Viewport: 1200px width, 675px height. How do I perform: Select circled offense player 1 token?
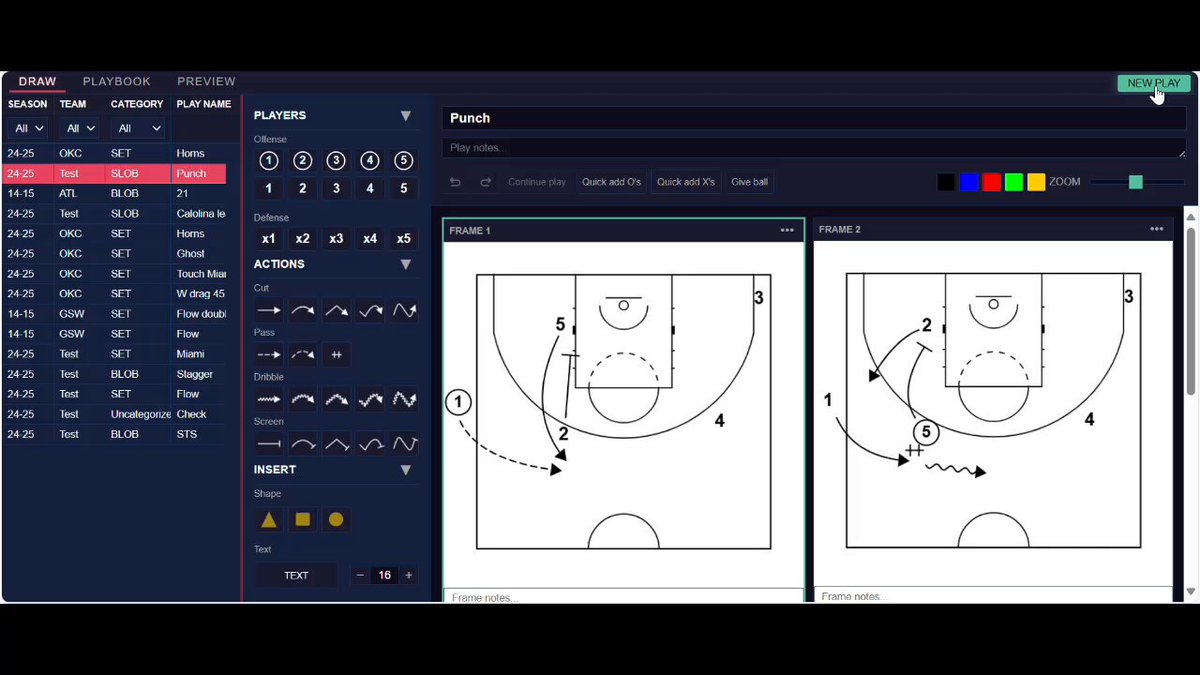(268, 161)
